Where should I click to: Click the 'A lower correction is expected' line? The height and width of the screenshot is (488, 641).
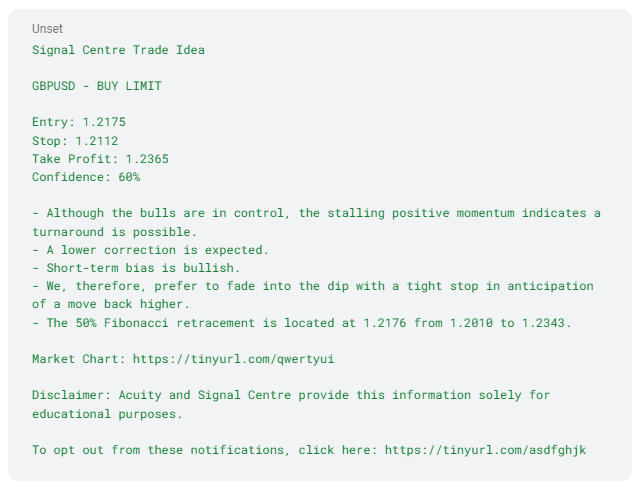point(151,250)
